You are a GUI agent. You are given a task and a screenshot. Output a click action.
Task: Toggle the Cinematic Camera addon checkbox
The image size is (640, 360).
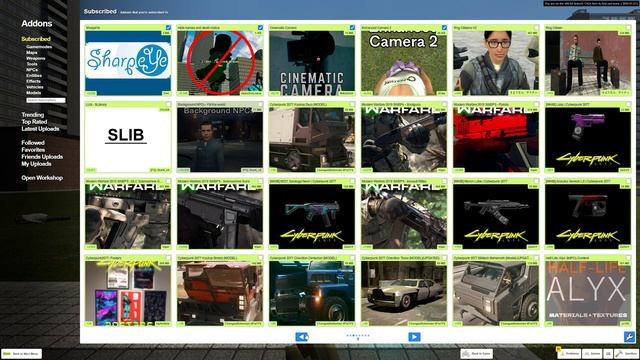click(x=352, y=27)
